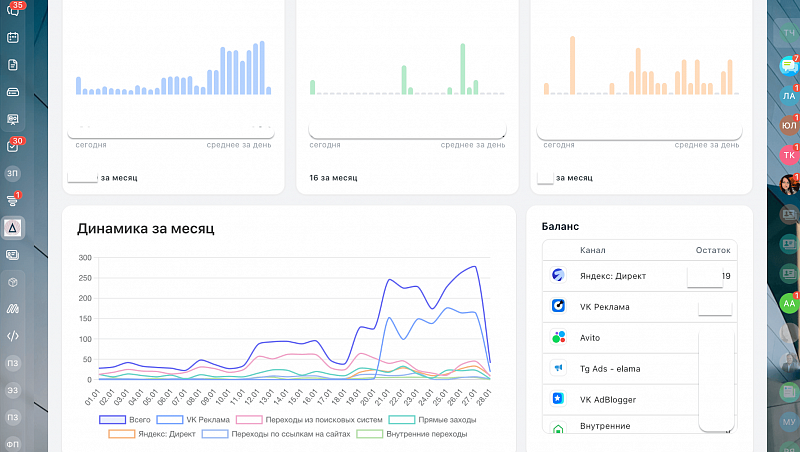The height and width of the screenshot is (452, 800).
Task: Click the VK AdBlogger star icon
Action: tap(558, 399)
